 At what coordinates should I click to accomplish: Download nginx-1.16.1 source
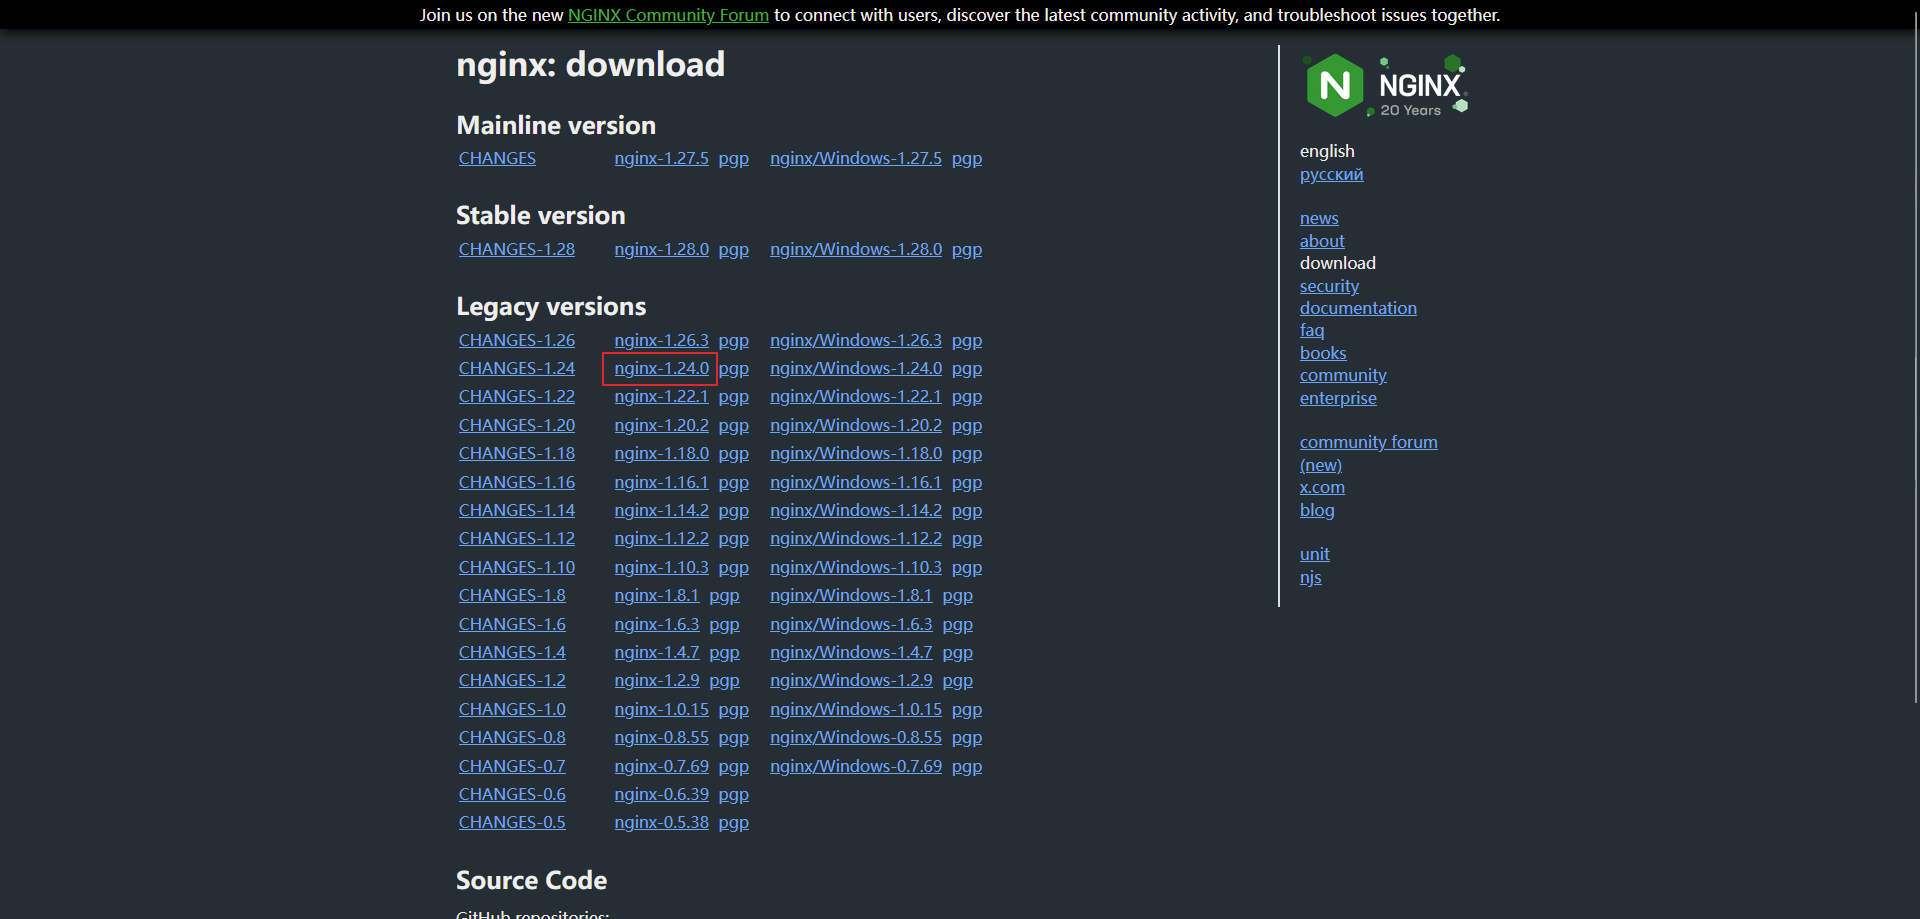point(661,482)
